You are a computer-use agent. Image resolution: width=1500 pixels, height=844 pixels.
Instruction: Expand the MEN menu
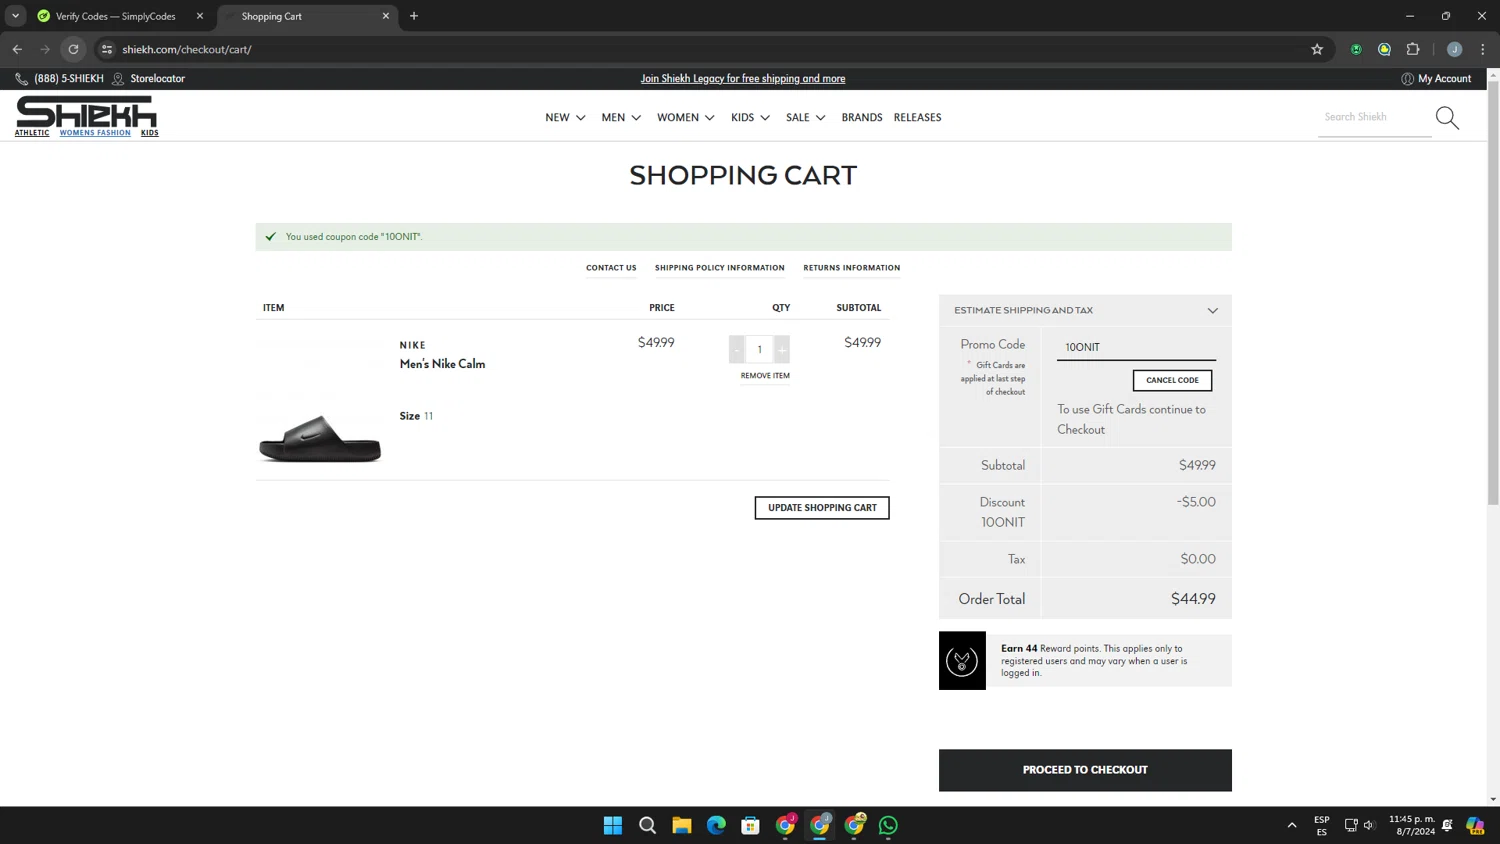pyautogui.click(x=621, y=117)
